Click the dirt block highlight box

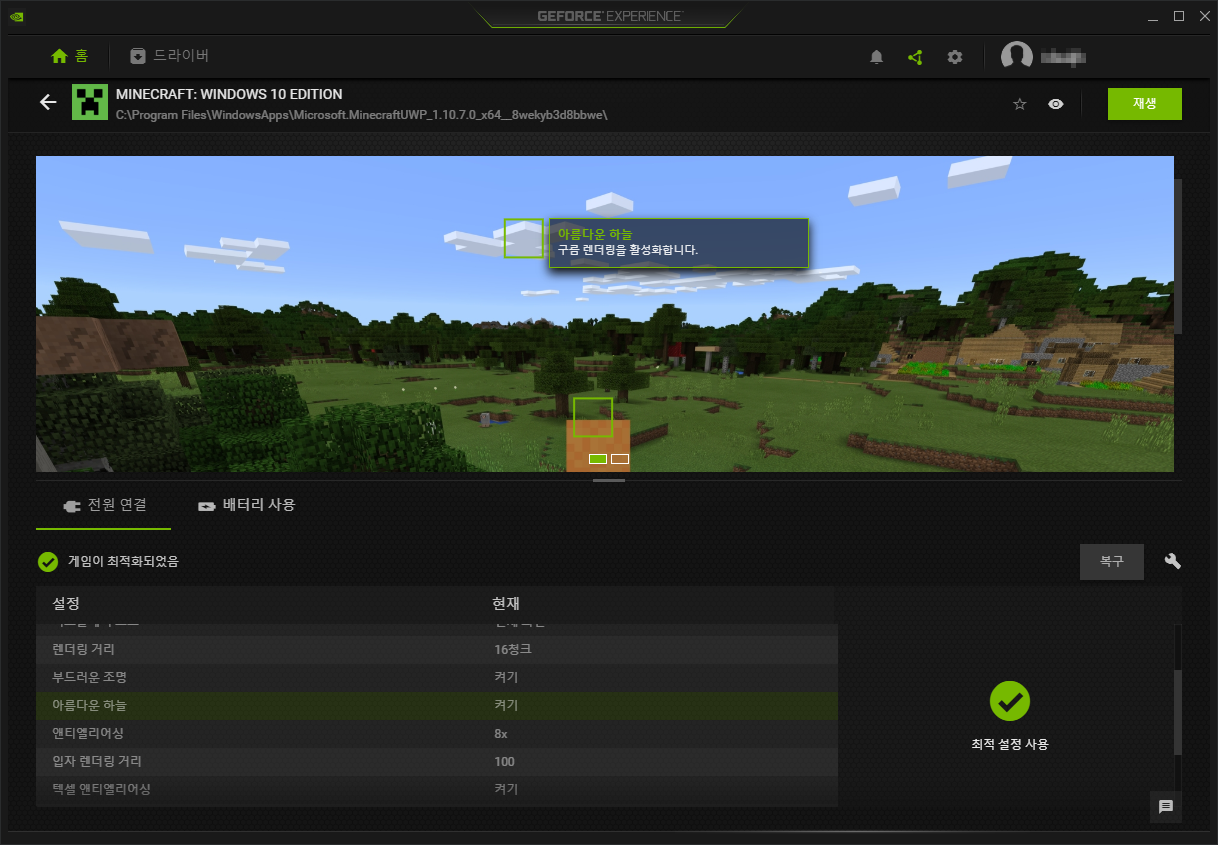point(593,417)
